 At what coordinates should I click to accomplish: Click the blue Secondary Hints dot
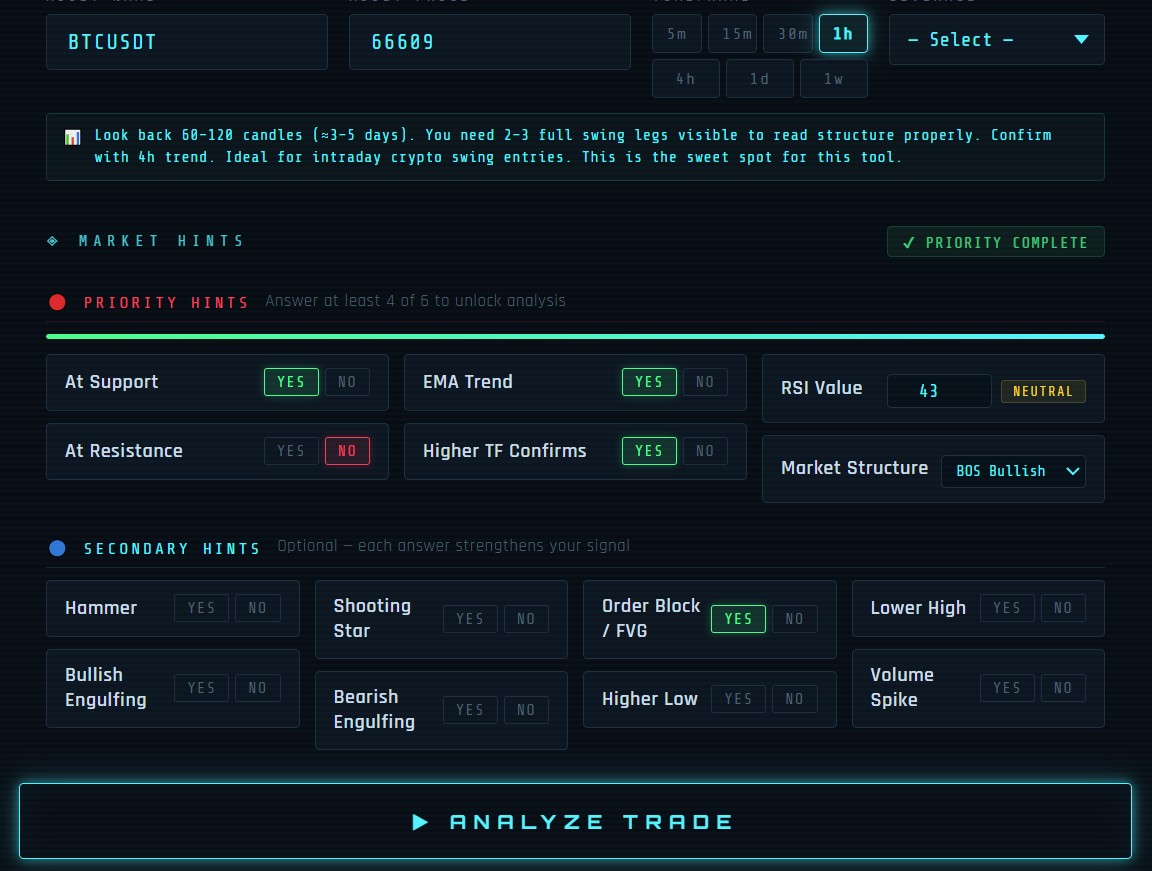tap(57, 548)
